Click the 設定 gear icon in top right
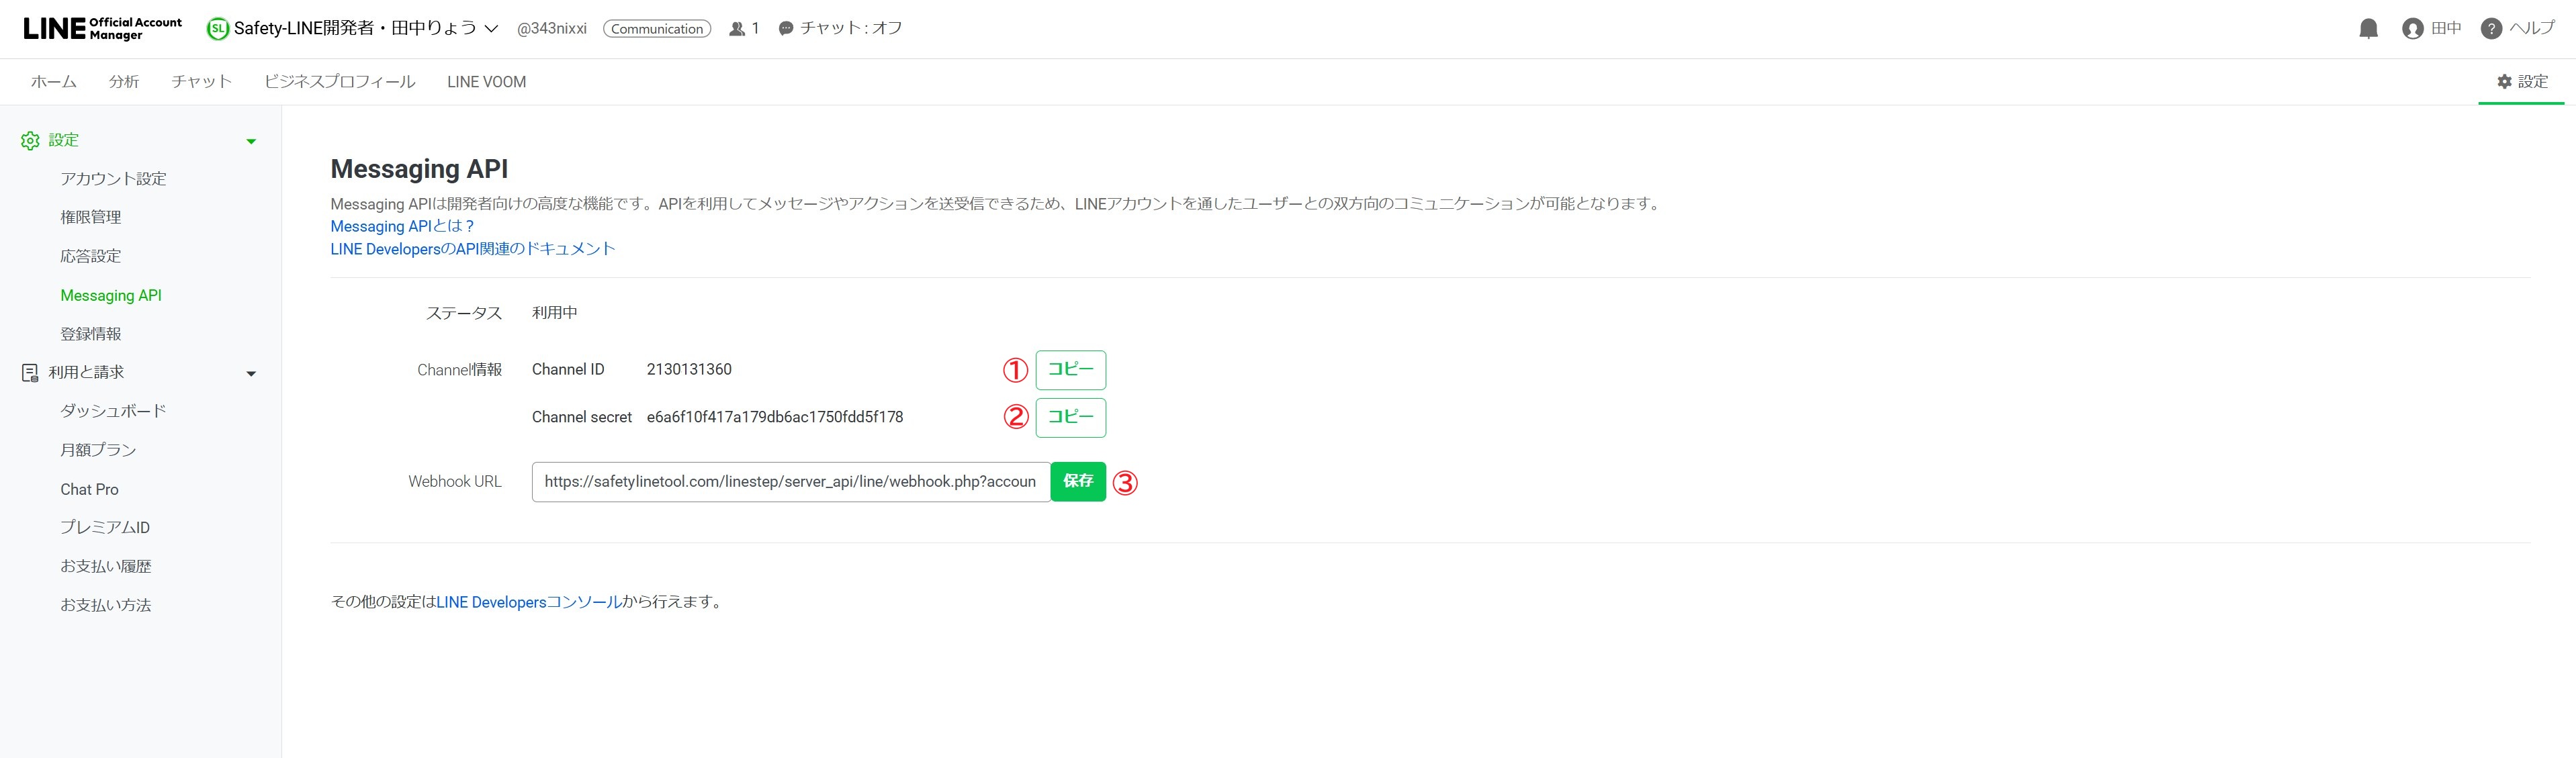The image size is (2576, 758). [2504, 81]
